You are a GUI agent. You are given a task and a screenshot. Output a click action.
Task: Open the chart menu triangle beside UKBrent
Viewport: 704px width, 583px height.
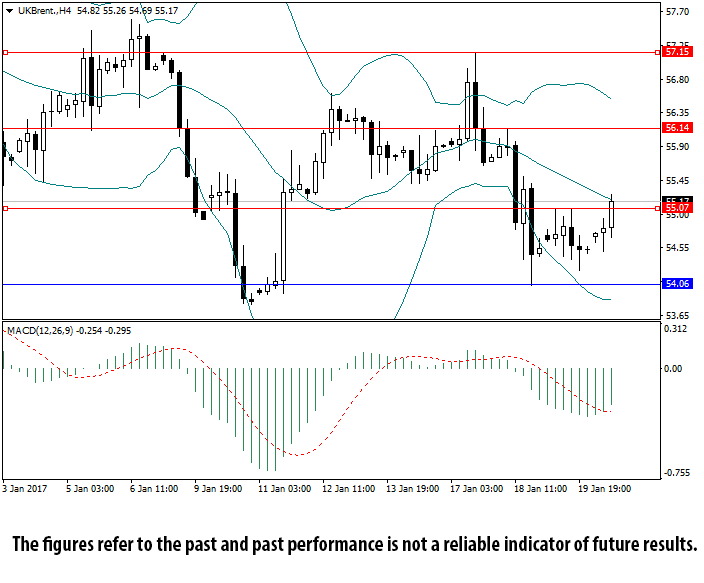click(x=10, y=11)
